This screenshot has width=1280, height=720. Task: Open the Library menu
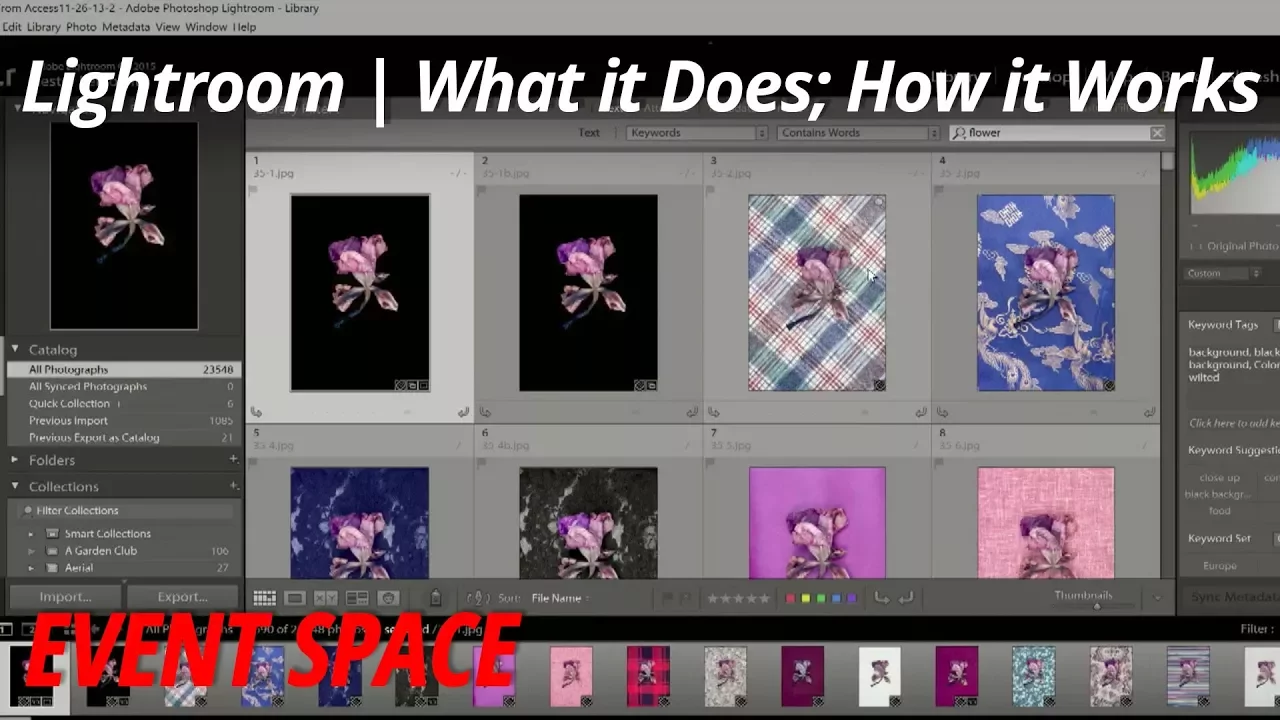tap(43, 27)
